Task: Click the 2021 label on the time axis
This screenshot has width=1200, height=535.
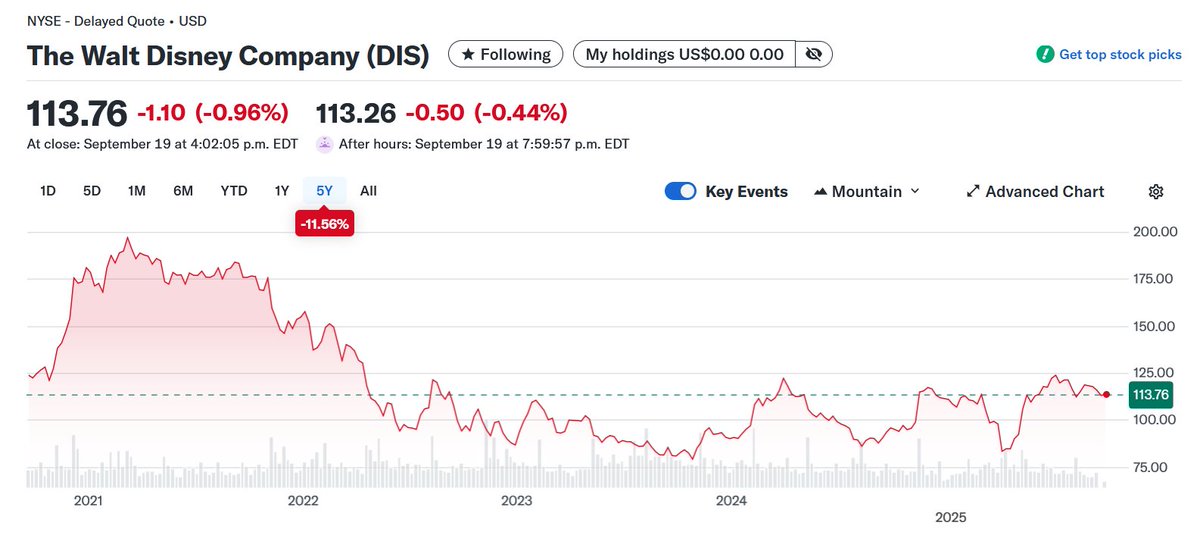Action: (90, 500)
